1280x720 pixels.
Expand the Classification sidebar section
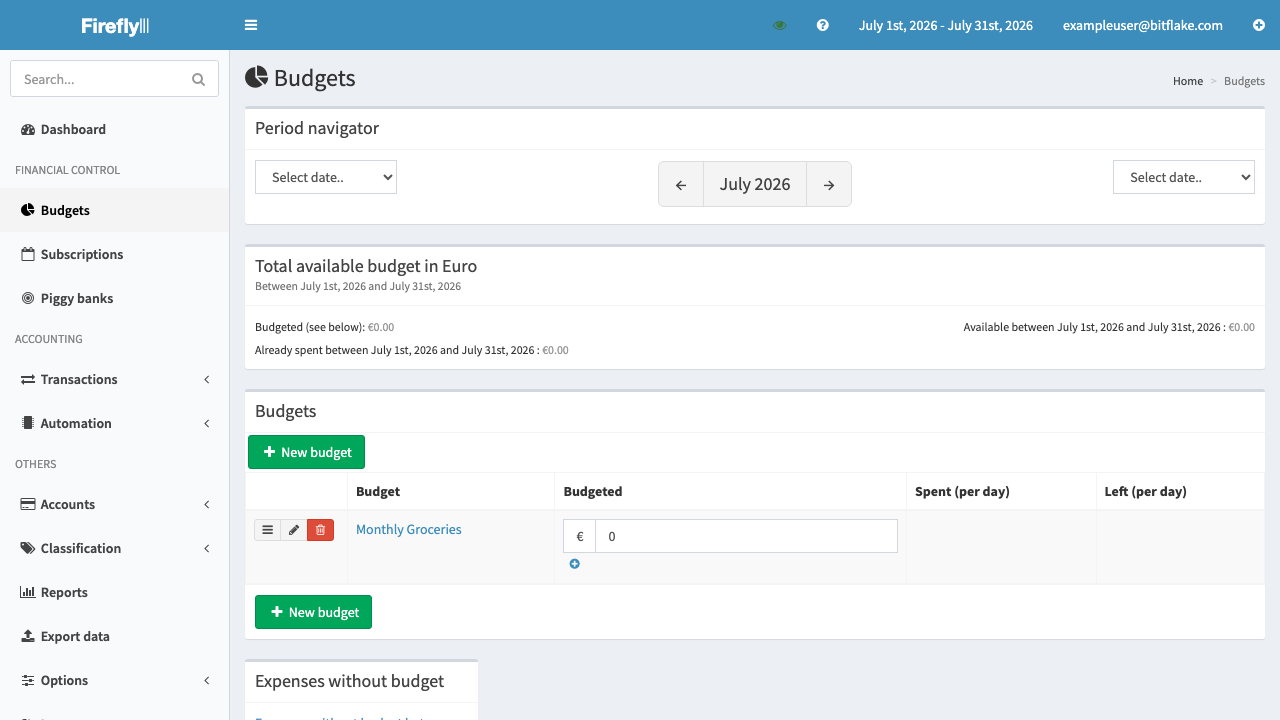115,548
